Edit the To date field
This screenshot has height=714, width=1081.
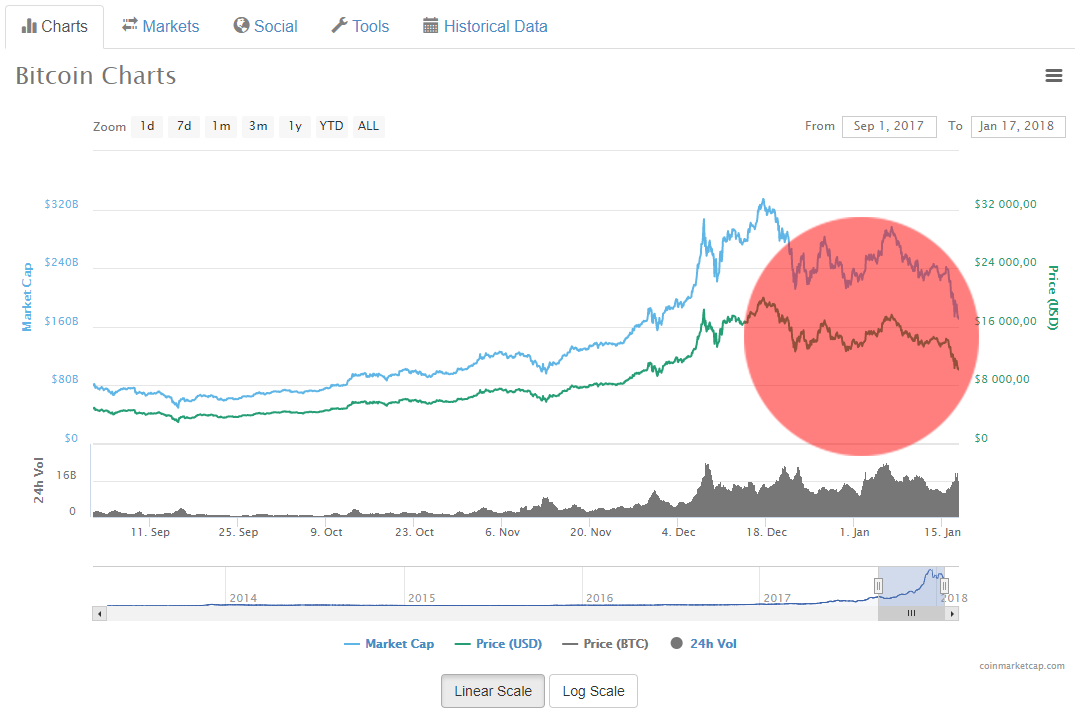(x=1017, y=126)
